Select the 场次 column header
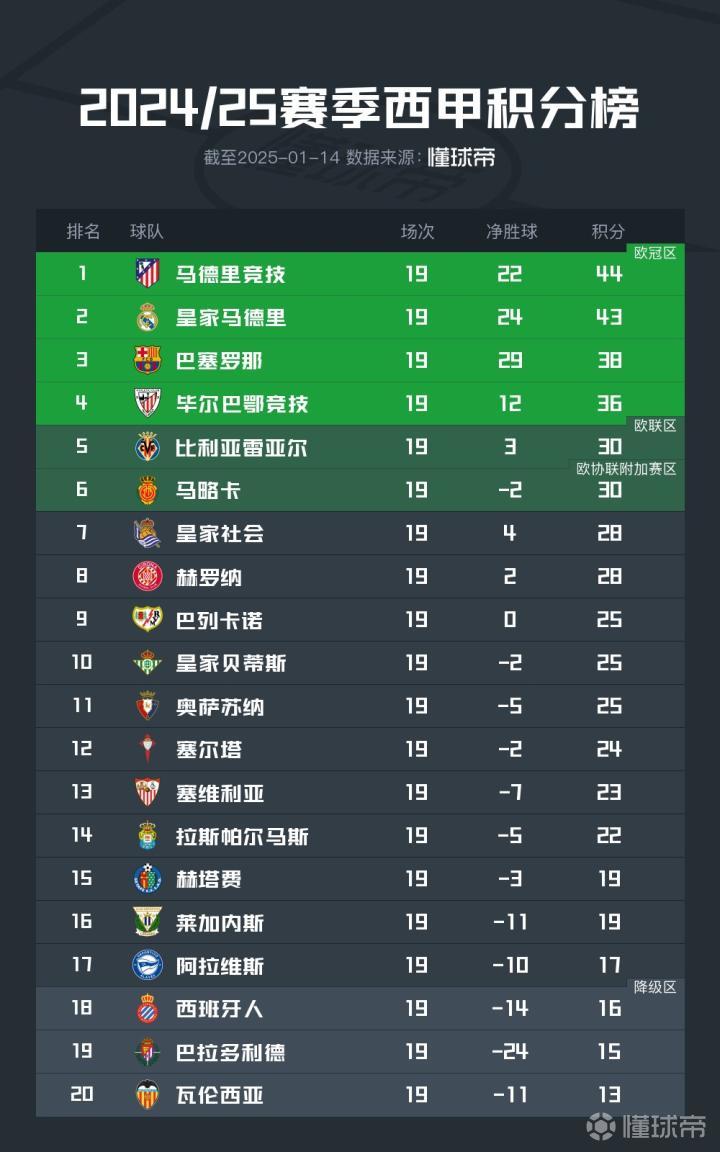 coord(417,231)
